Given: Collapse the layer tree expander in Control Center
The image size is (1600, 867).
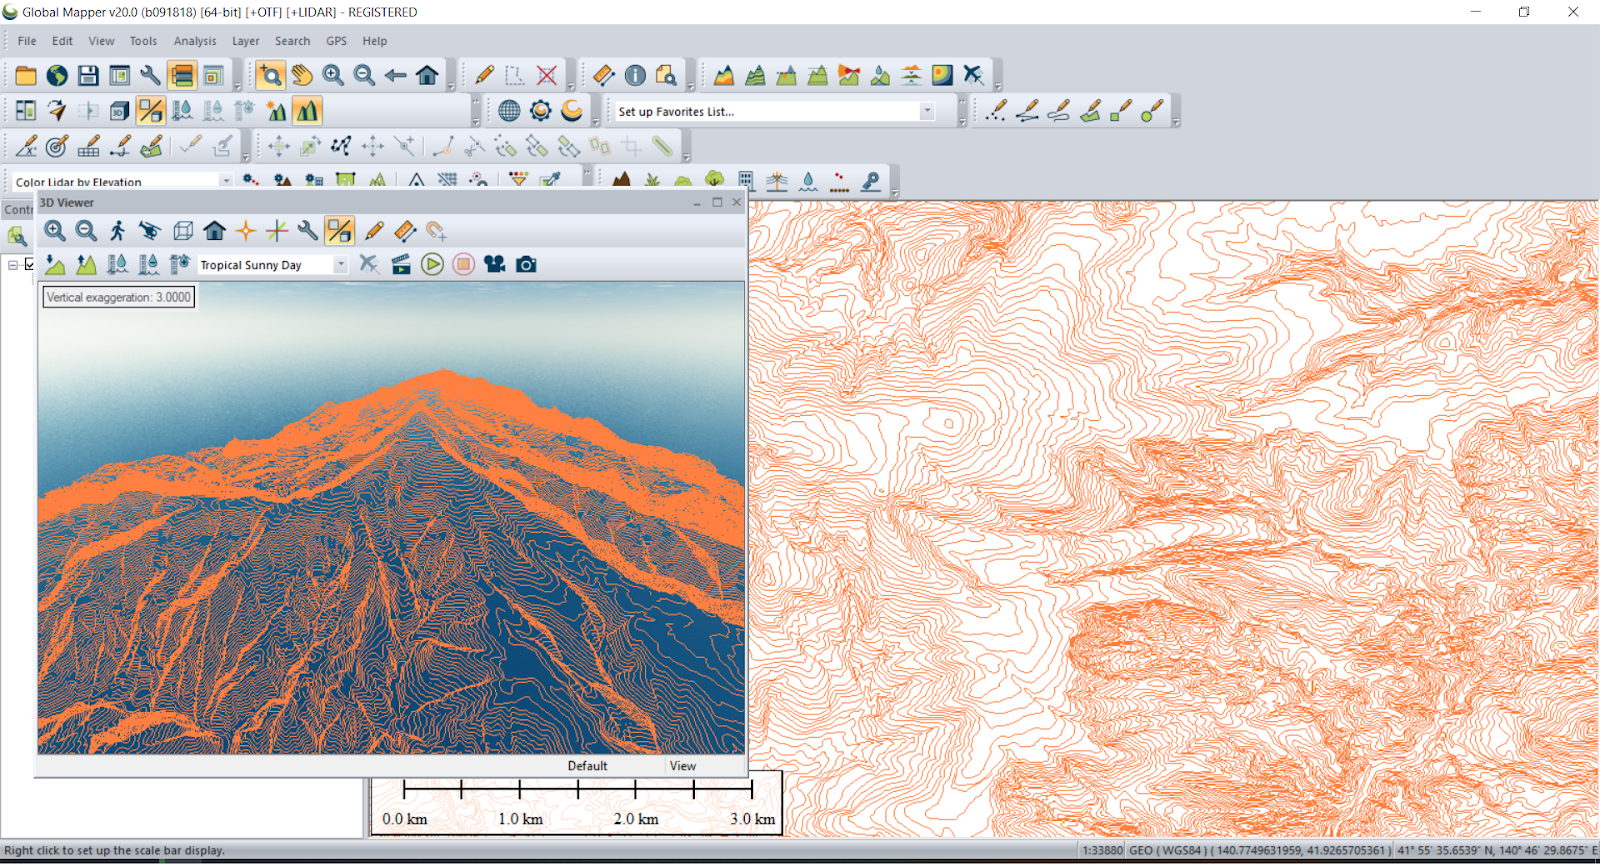Looking at the screenshot, I should tap(13, 265).
